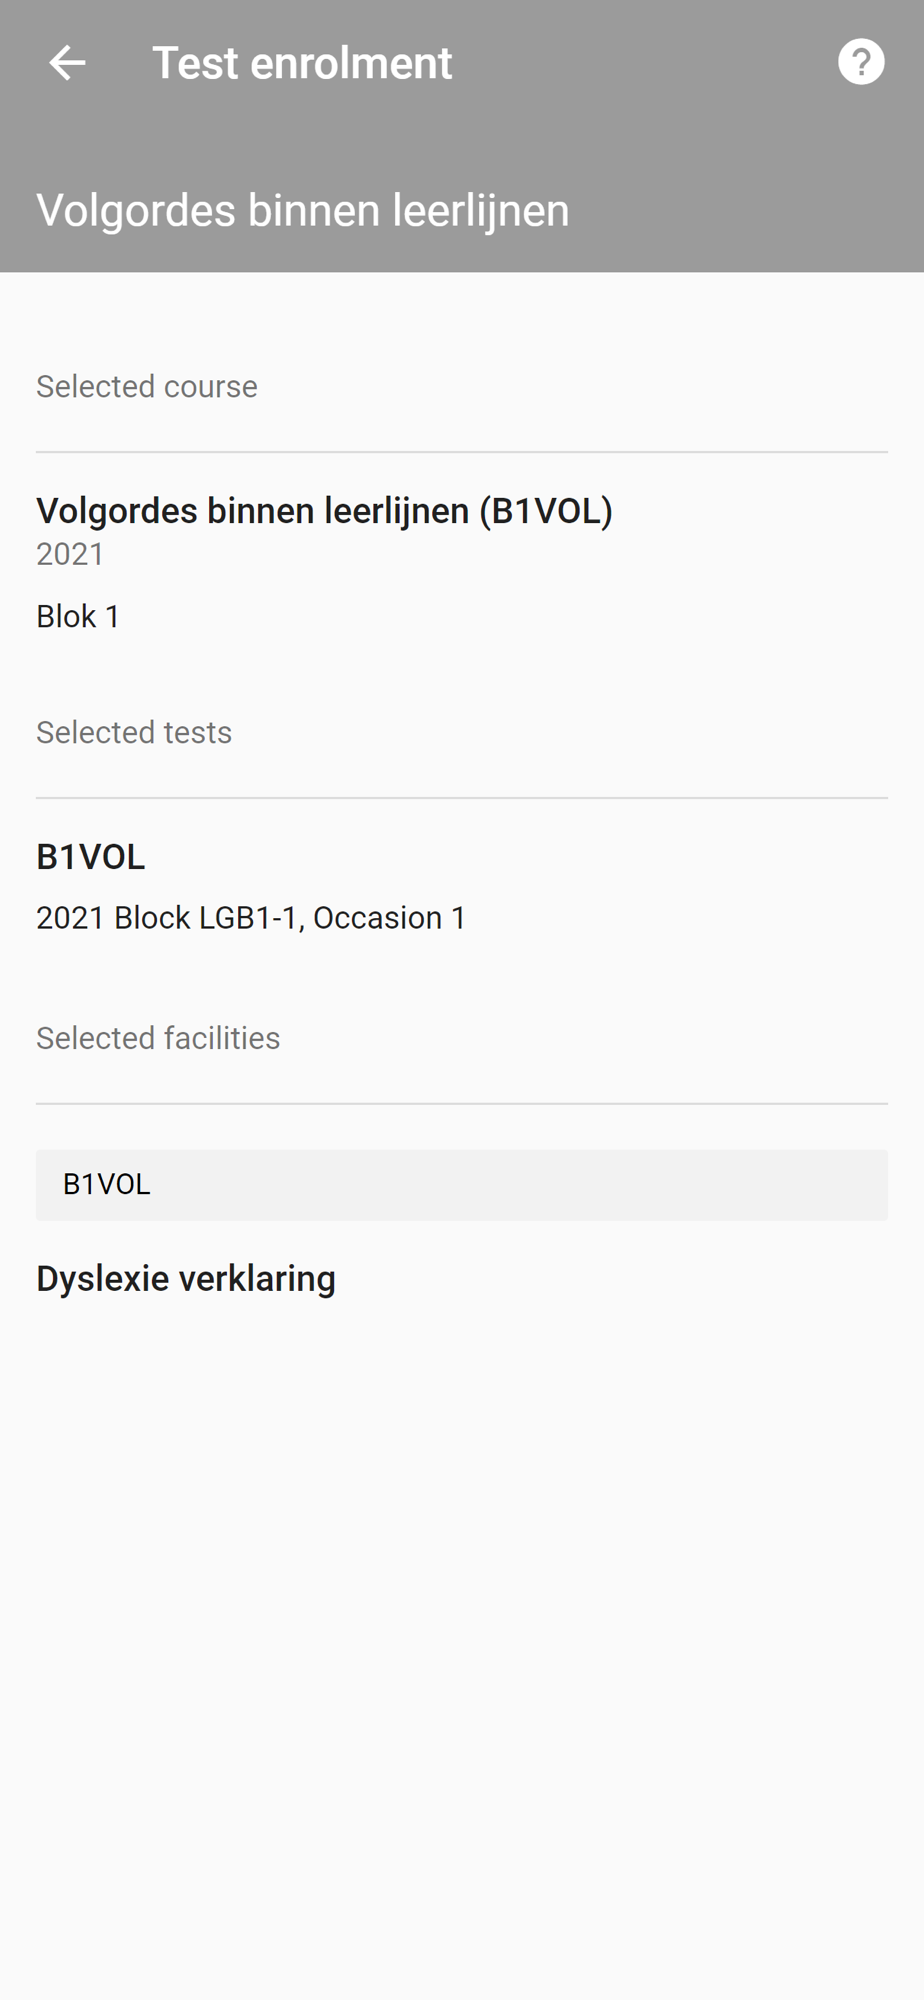
Task: Open the B1VOL test entry
Action: [x=91, y=857]
